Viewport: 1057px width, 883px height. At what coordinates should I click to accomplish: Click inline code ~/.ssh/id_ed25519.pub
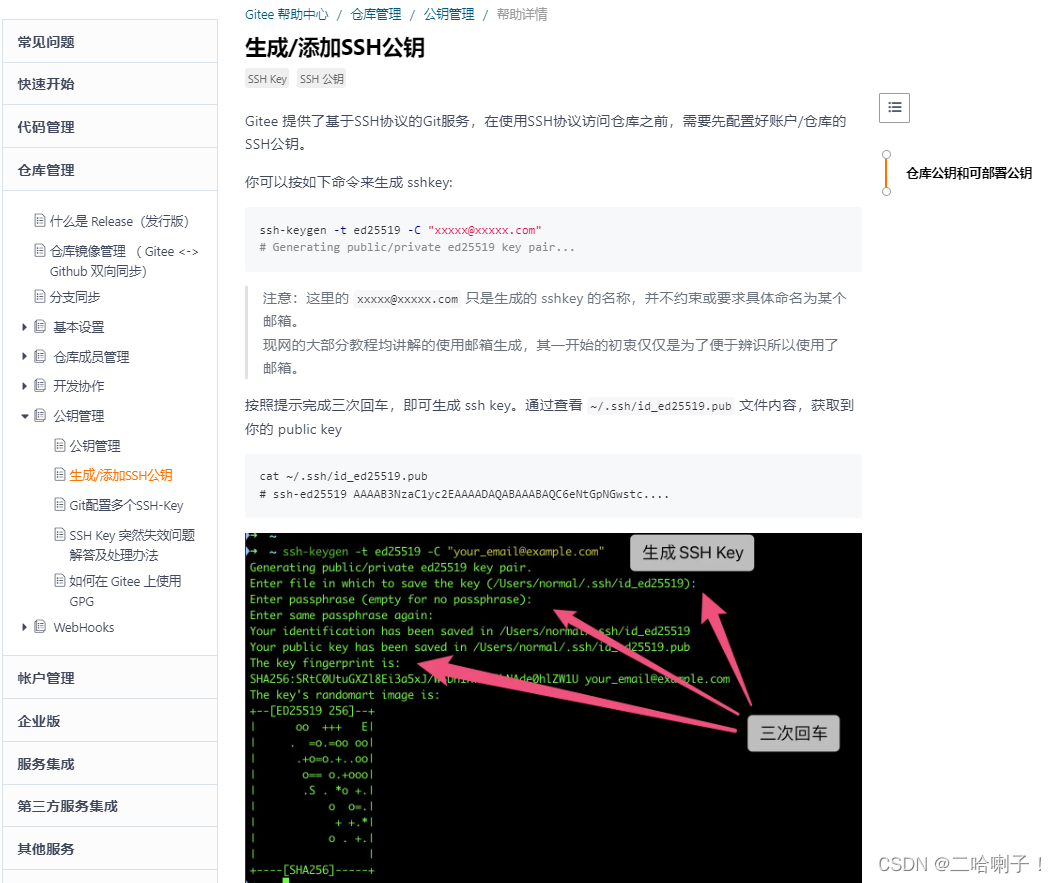(x=660, y=406)
